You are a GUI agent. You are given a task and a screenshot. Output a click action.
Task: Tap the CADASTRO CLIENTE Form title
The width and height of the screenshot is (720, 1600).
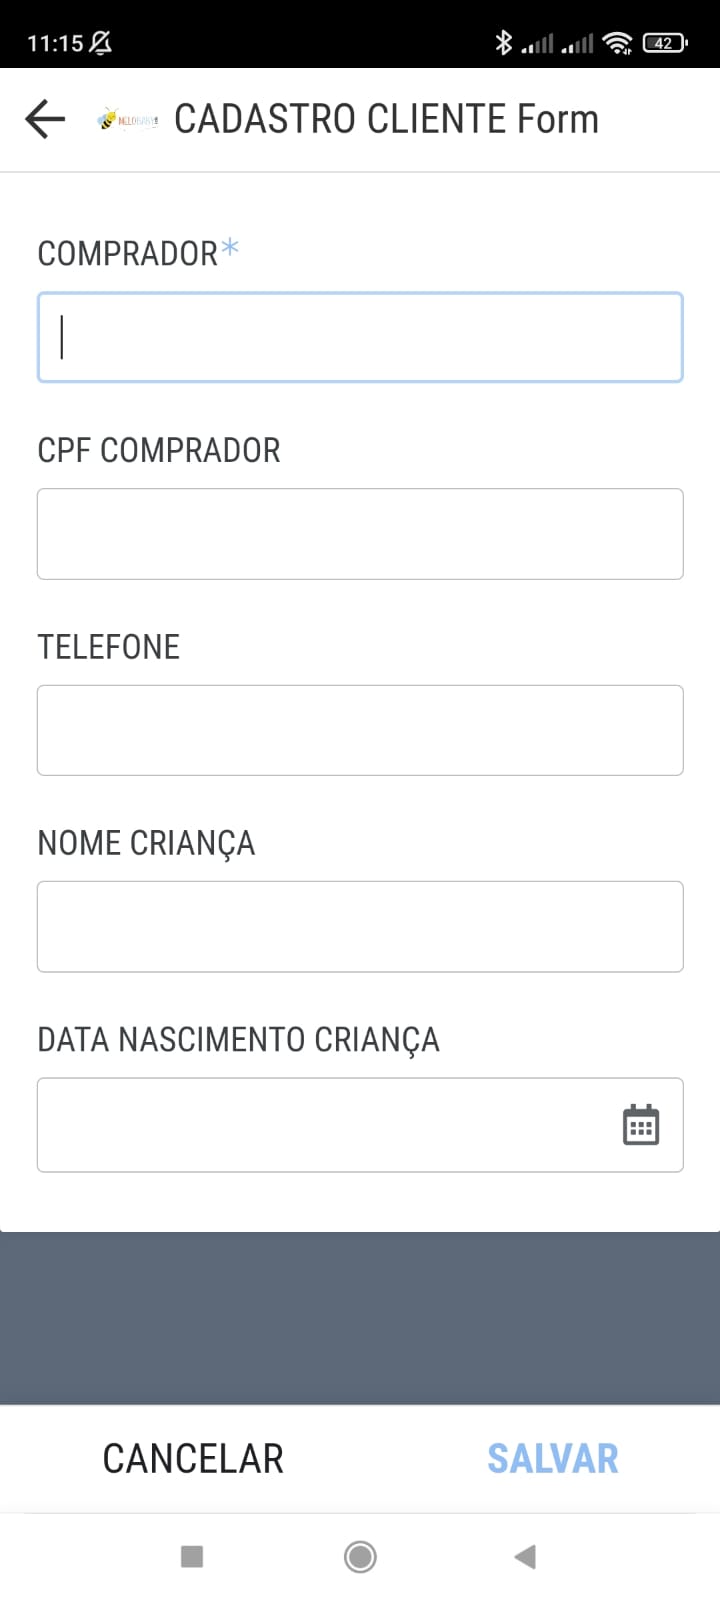tap(386, 119)
